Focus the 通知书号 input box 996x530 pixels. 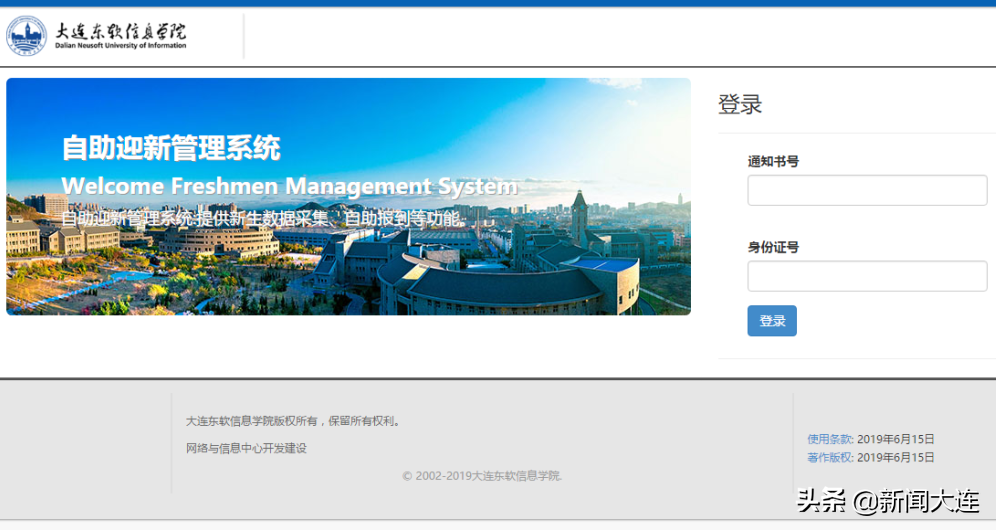pos(867,190)
